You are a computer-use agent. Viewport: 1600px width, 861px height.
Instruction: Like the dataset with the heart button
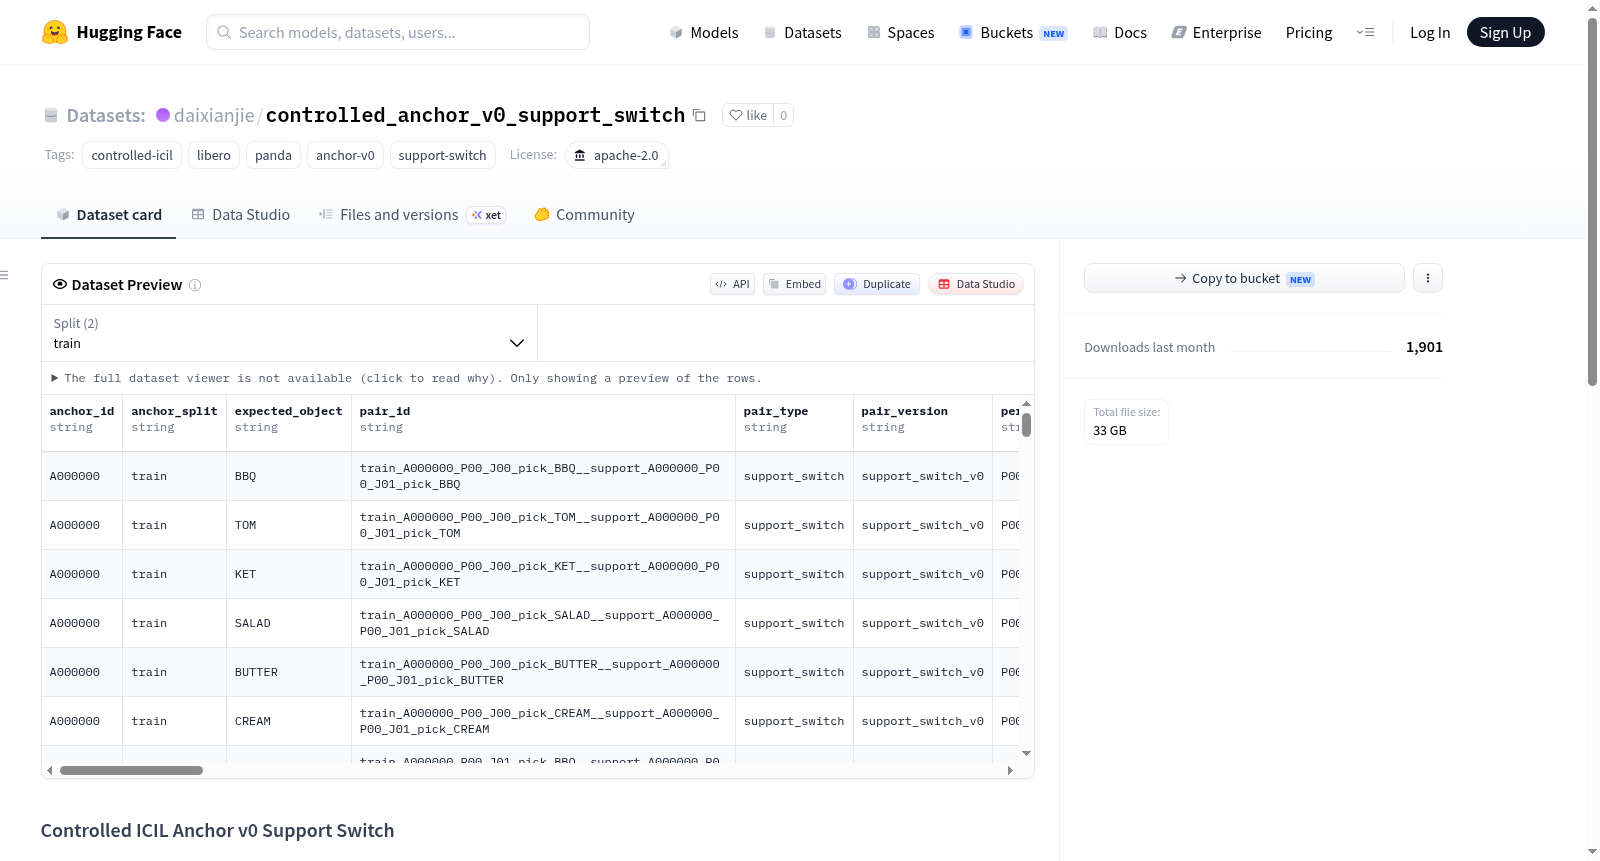[x=748, y=115]
